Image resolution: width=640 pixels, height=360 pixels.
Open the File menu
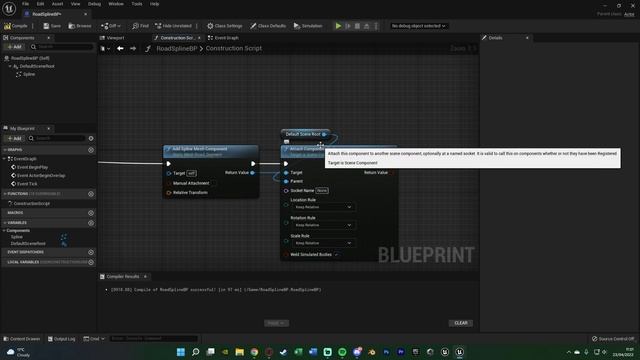coord(25,4)
